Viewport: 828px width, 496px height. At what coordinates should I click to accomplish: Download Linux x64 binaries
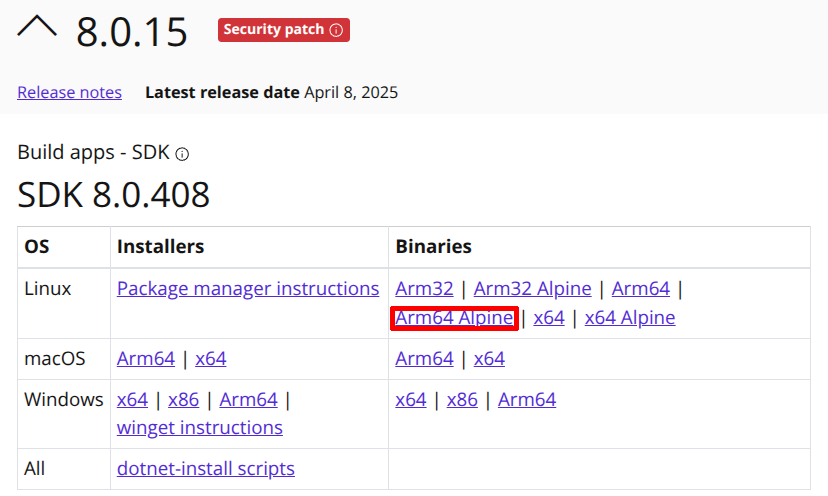click(x=549, y=318)
